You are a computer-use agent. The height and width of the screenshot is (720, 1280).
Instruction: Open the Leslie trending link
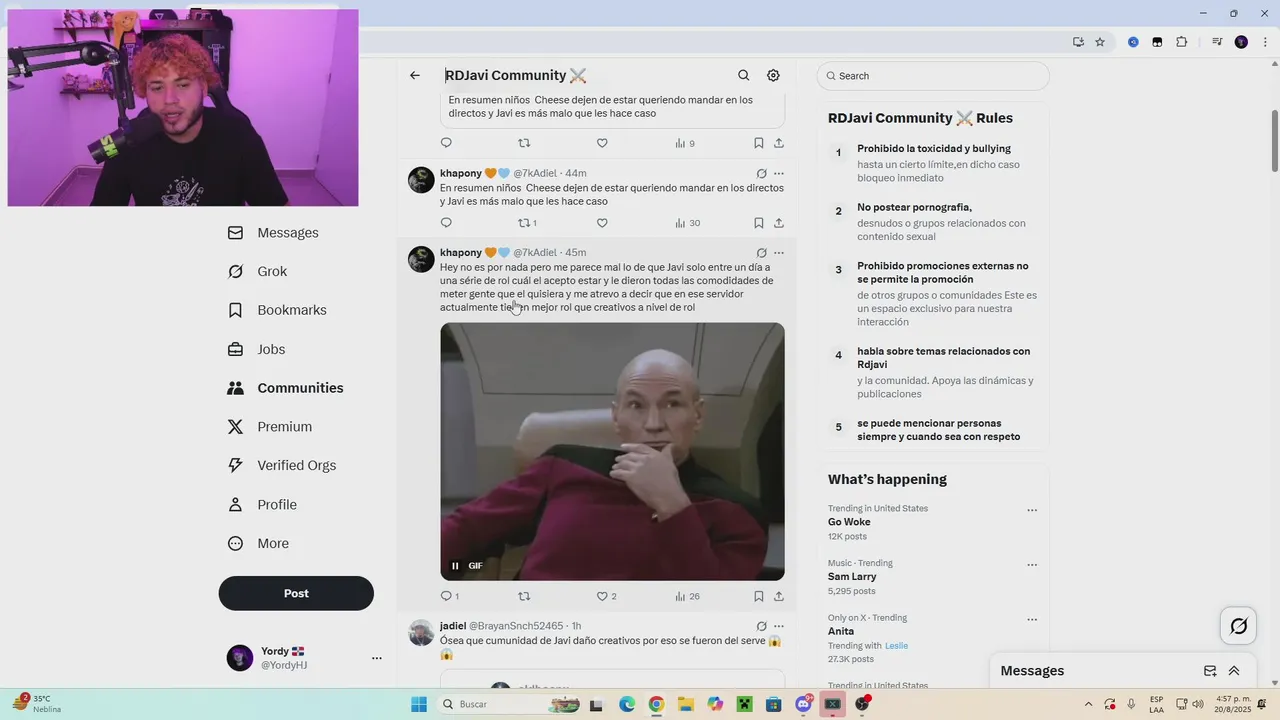(x=896, y=646)
